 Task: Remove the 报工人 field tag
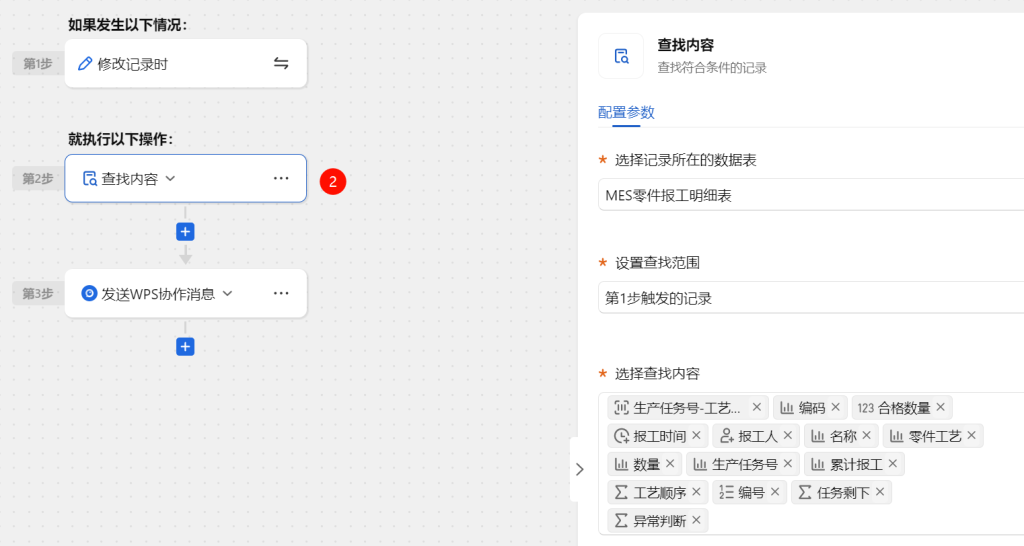pyautogui.click(x=788, y=435)
